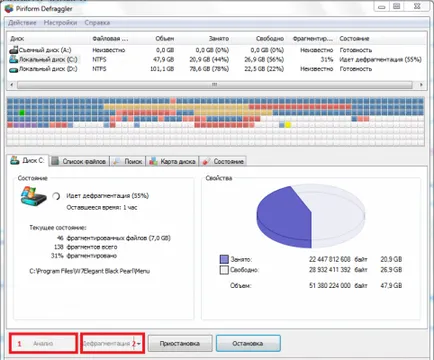The height and width of the screenshot is (360, 434).
Task: Click the green block in drive map
Action: 22,113
